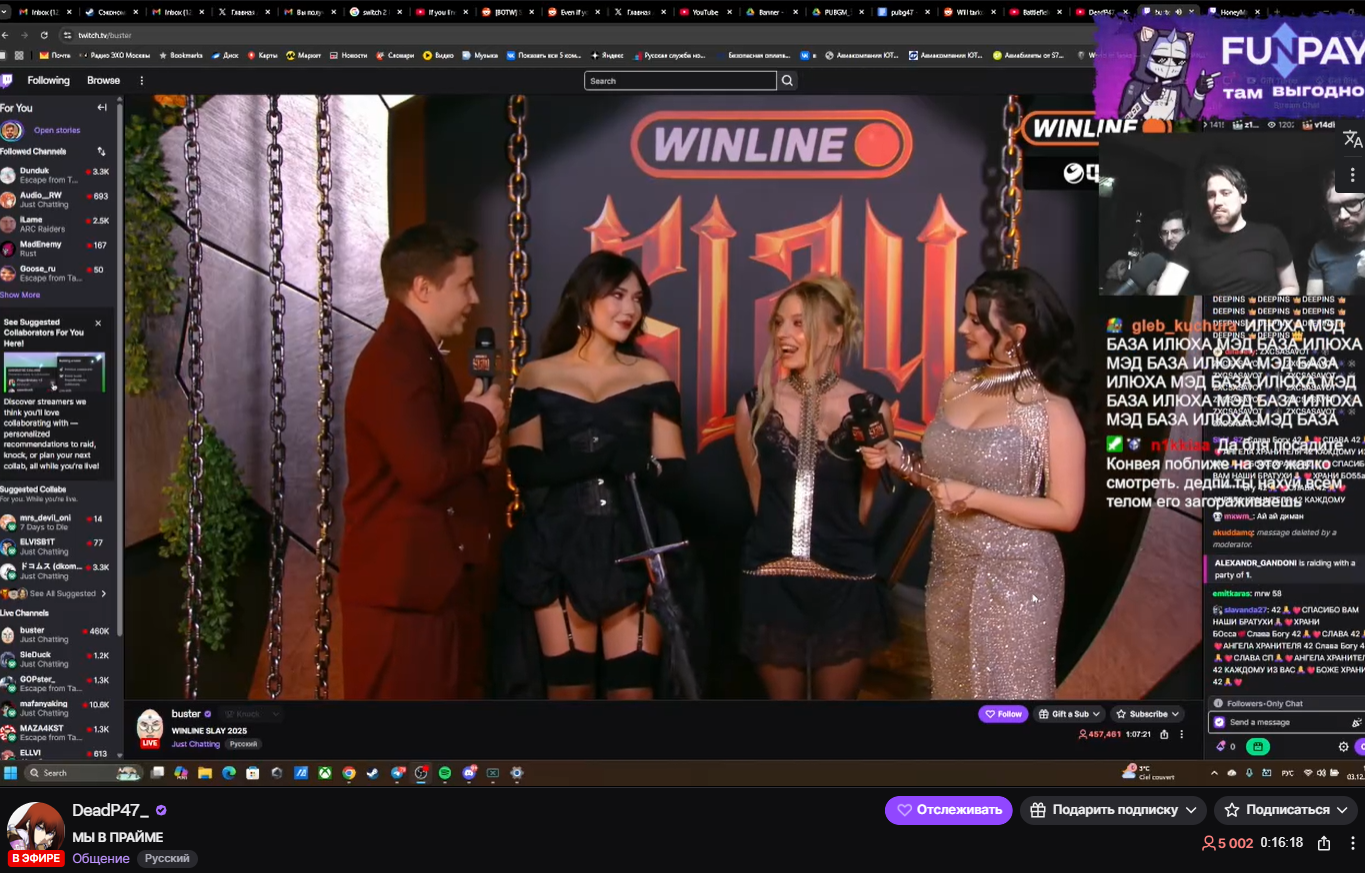
Task: Close the Suggested Collaborators card
Action: [98, 323]
